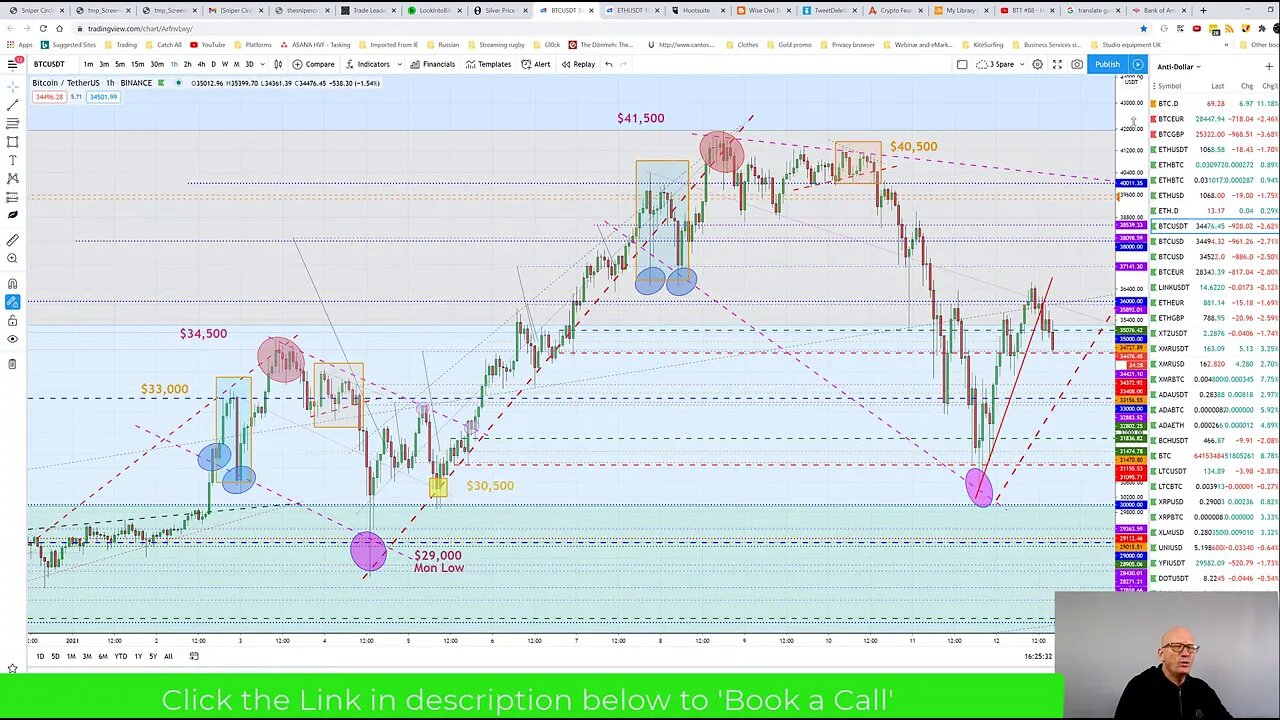This screenshot has height=720, width=1280.
Task: Click the BTCUSDT symbol search field
Action: [49, 64]
